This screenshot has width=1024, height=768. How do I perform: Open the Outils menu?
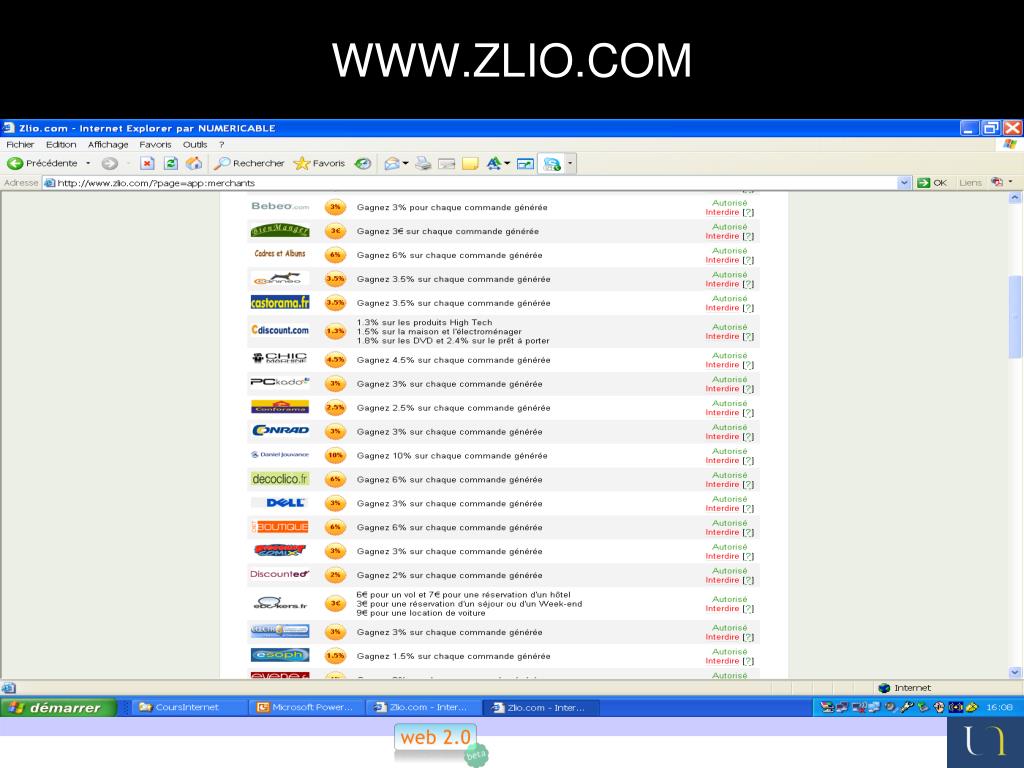point(195,144)
